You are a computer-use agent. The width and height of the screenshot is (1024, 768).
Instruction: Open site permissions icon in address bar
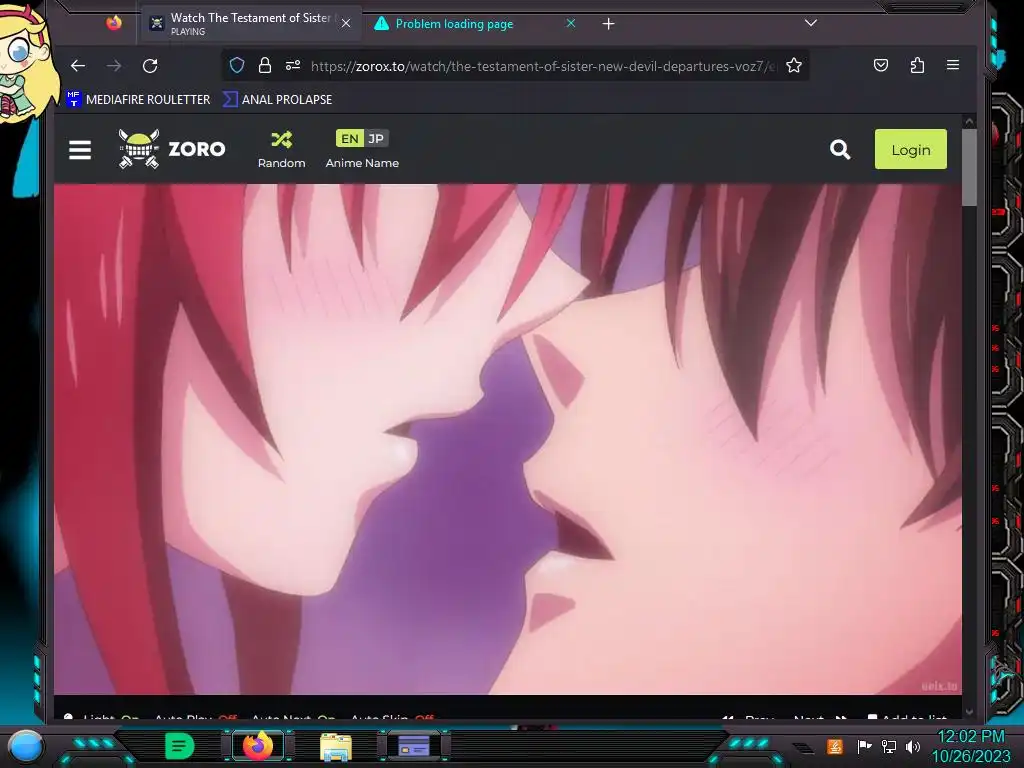point(293,65)
